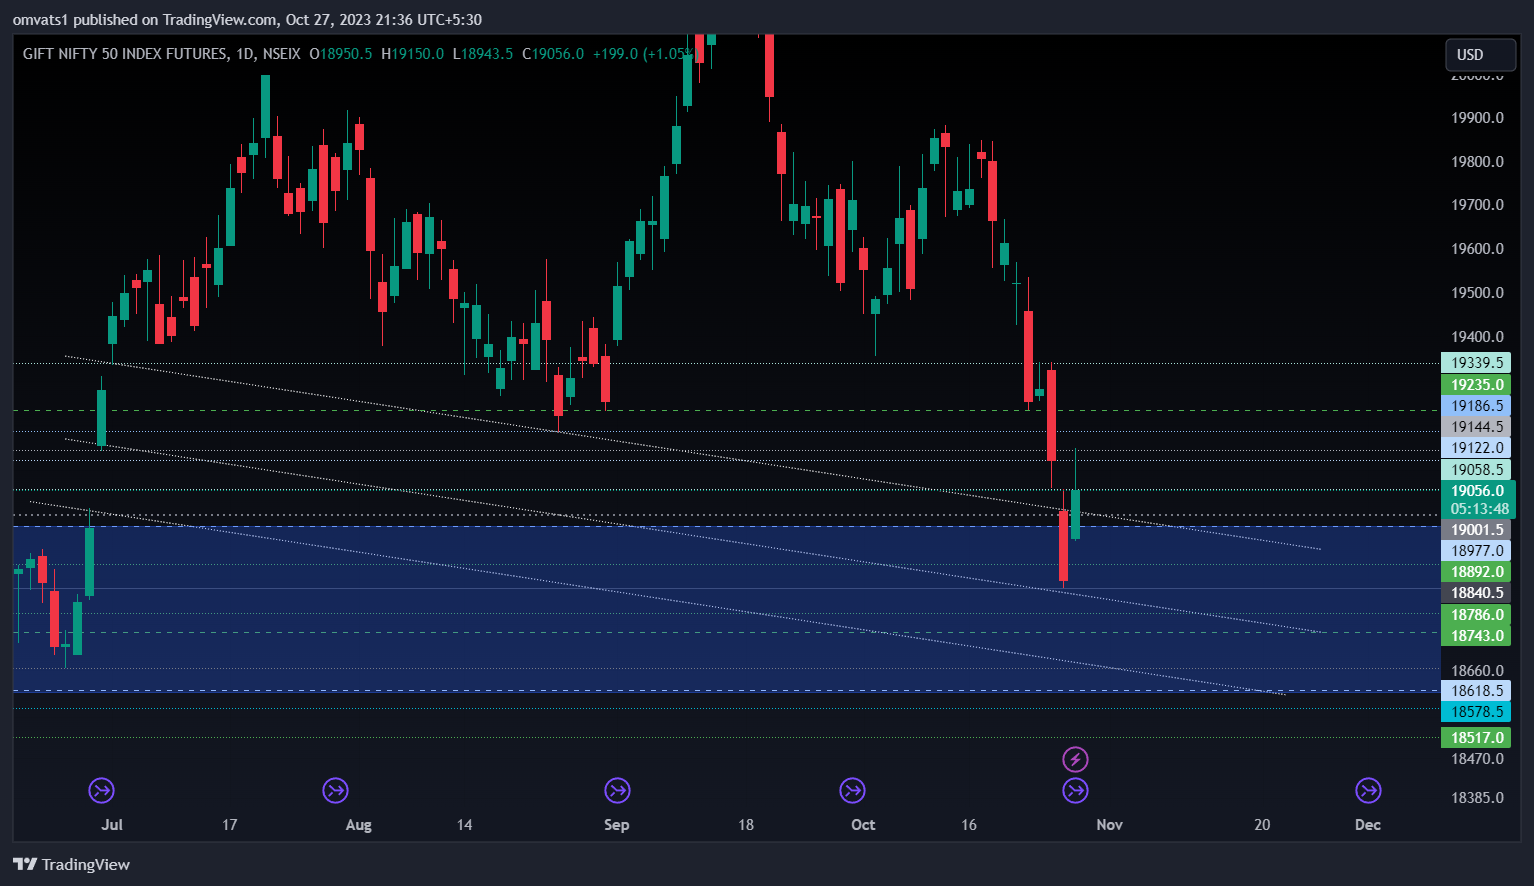The image size is (1534, 886).
Task: Select the 18840.5 price label
Action: [x=1476, y=593]
